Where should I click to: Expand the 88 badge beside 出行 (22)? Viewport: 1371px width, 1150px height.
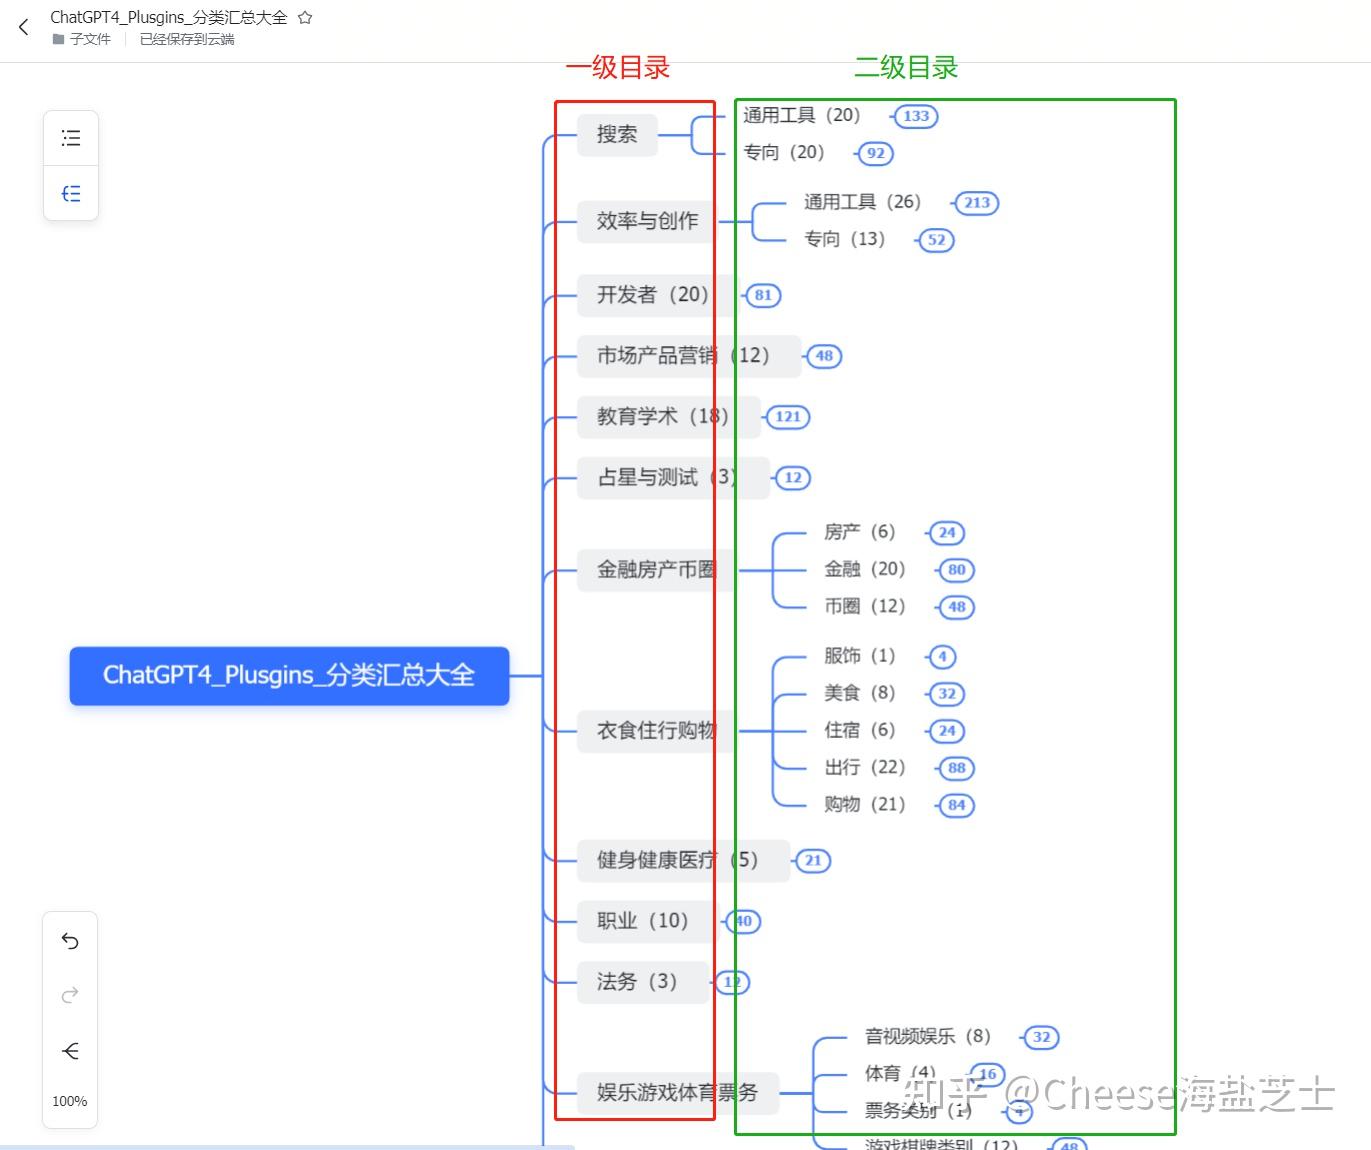pos(957,768)
